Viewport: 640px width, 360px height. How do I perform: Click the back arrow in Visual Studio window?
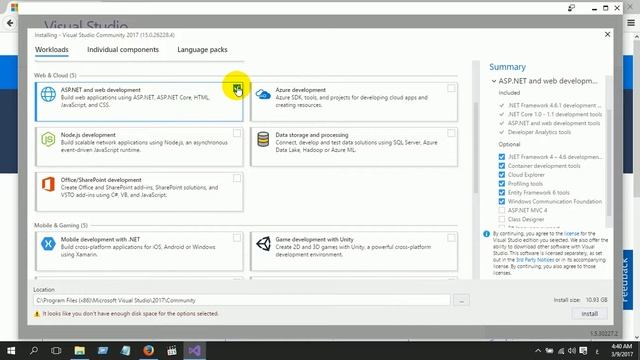pos(10,23)
